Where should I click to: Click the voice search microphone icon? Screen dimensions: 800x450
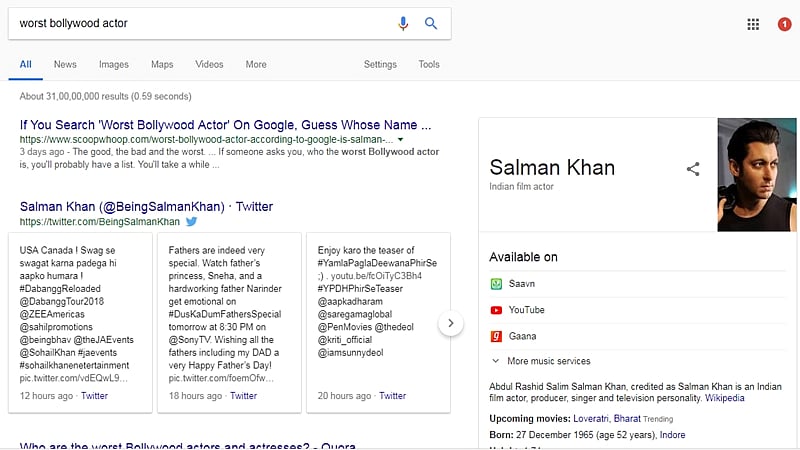coord(404,23)
